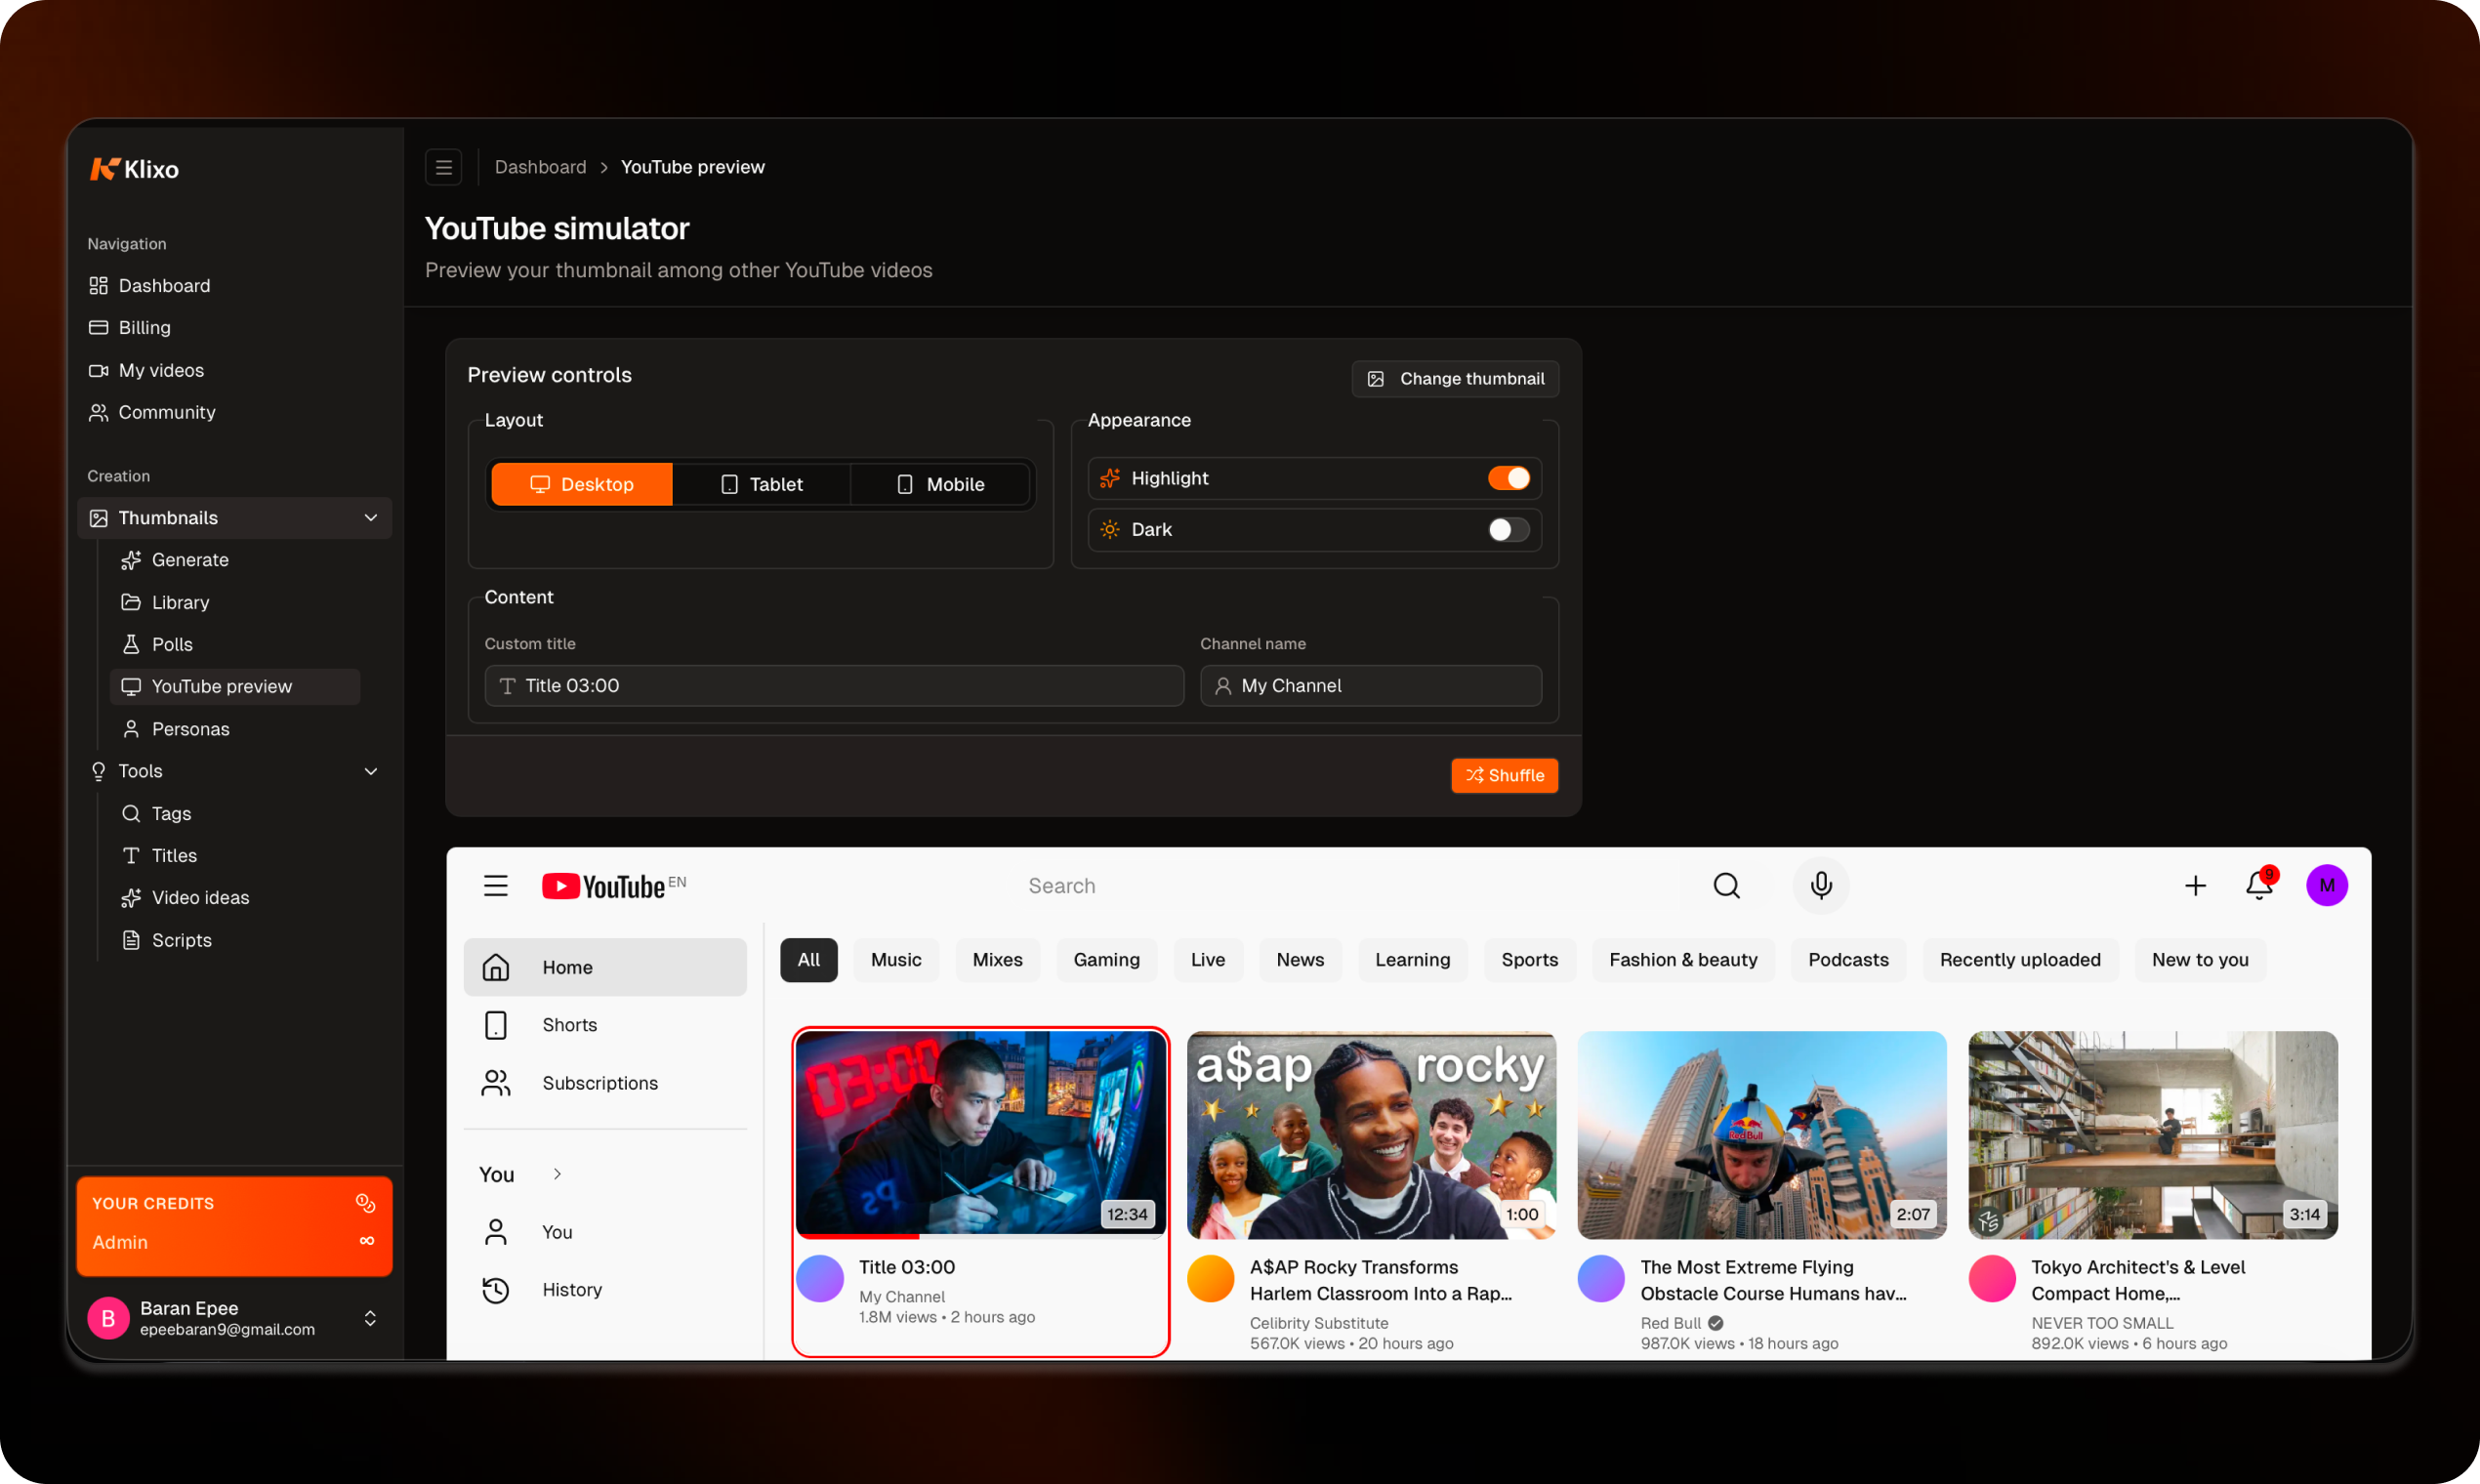Select the Mobile layout option
The image size is (2480, 1484).
click(940, 484)
